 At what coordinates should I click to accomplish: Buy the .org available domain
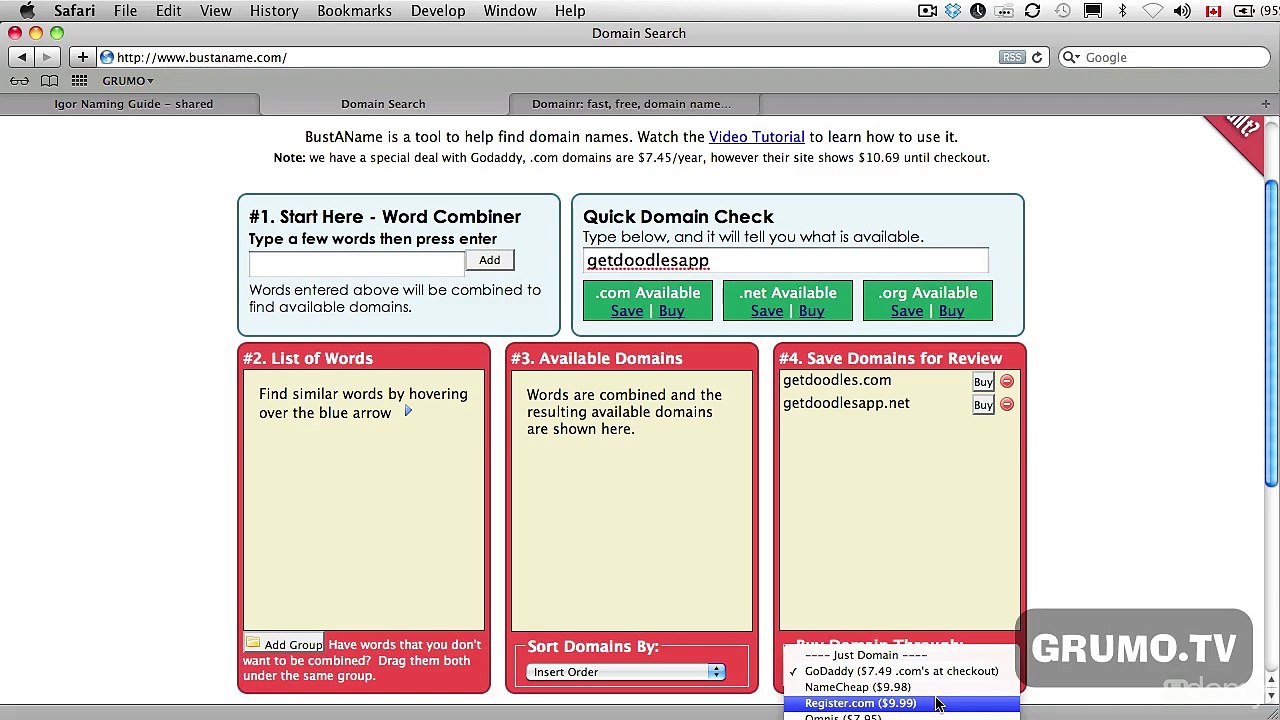click(x=951, y=311)
